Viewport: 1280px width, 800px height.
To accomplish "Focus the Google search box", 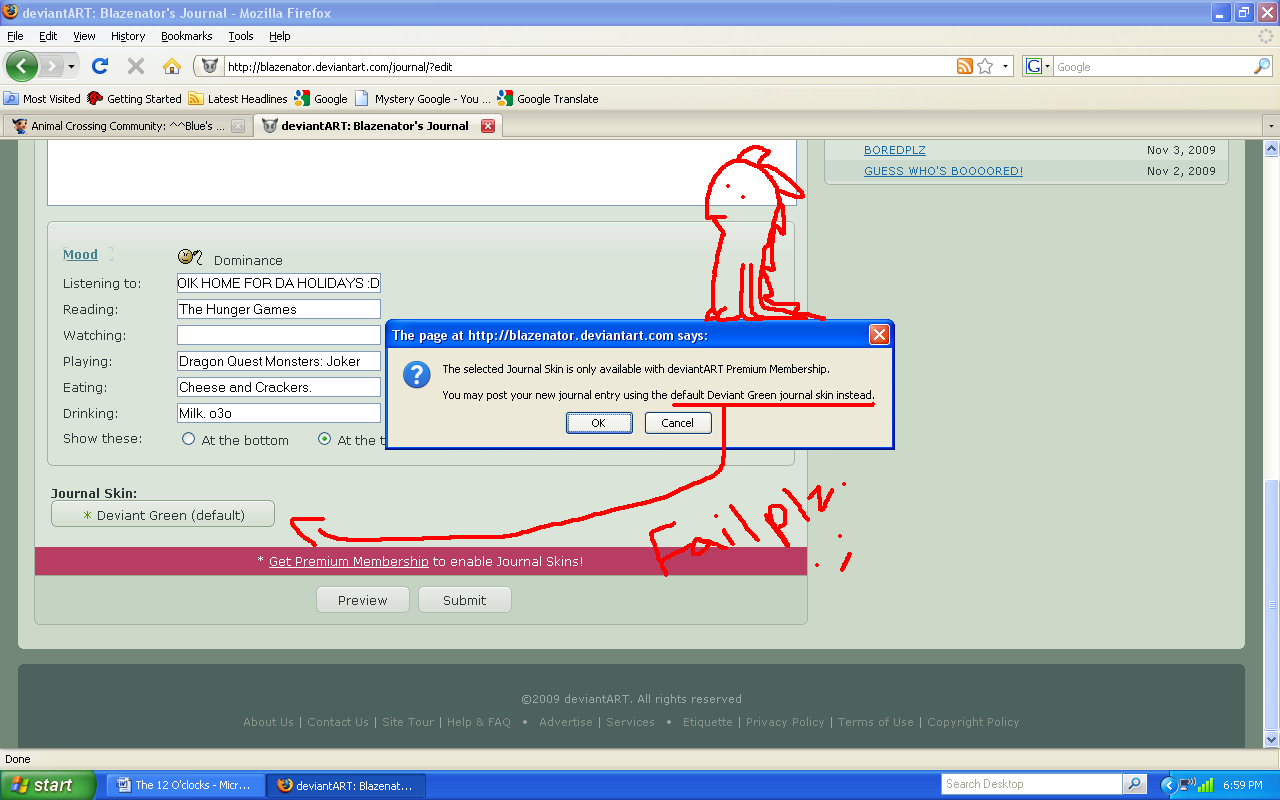I will pyautogui.click(x=1153, y=66).
